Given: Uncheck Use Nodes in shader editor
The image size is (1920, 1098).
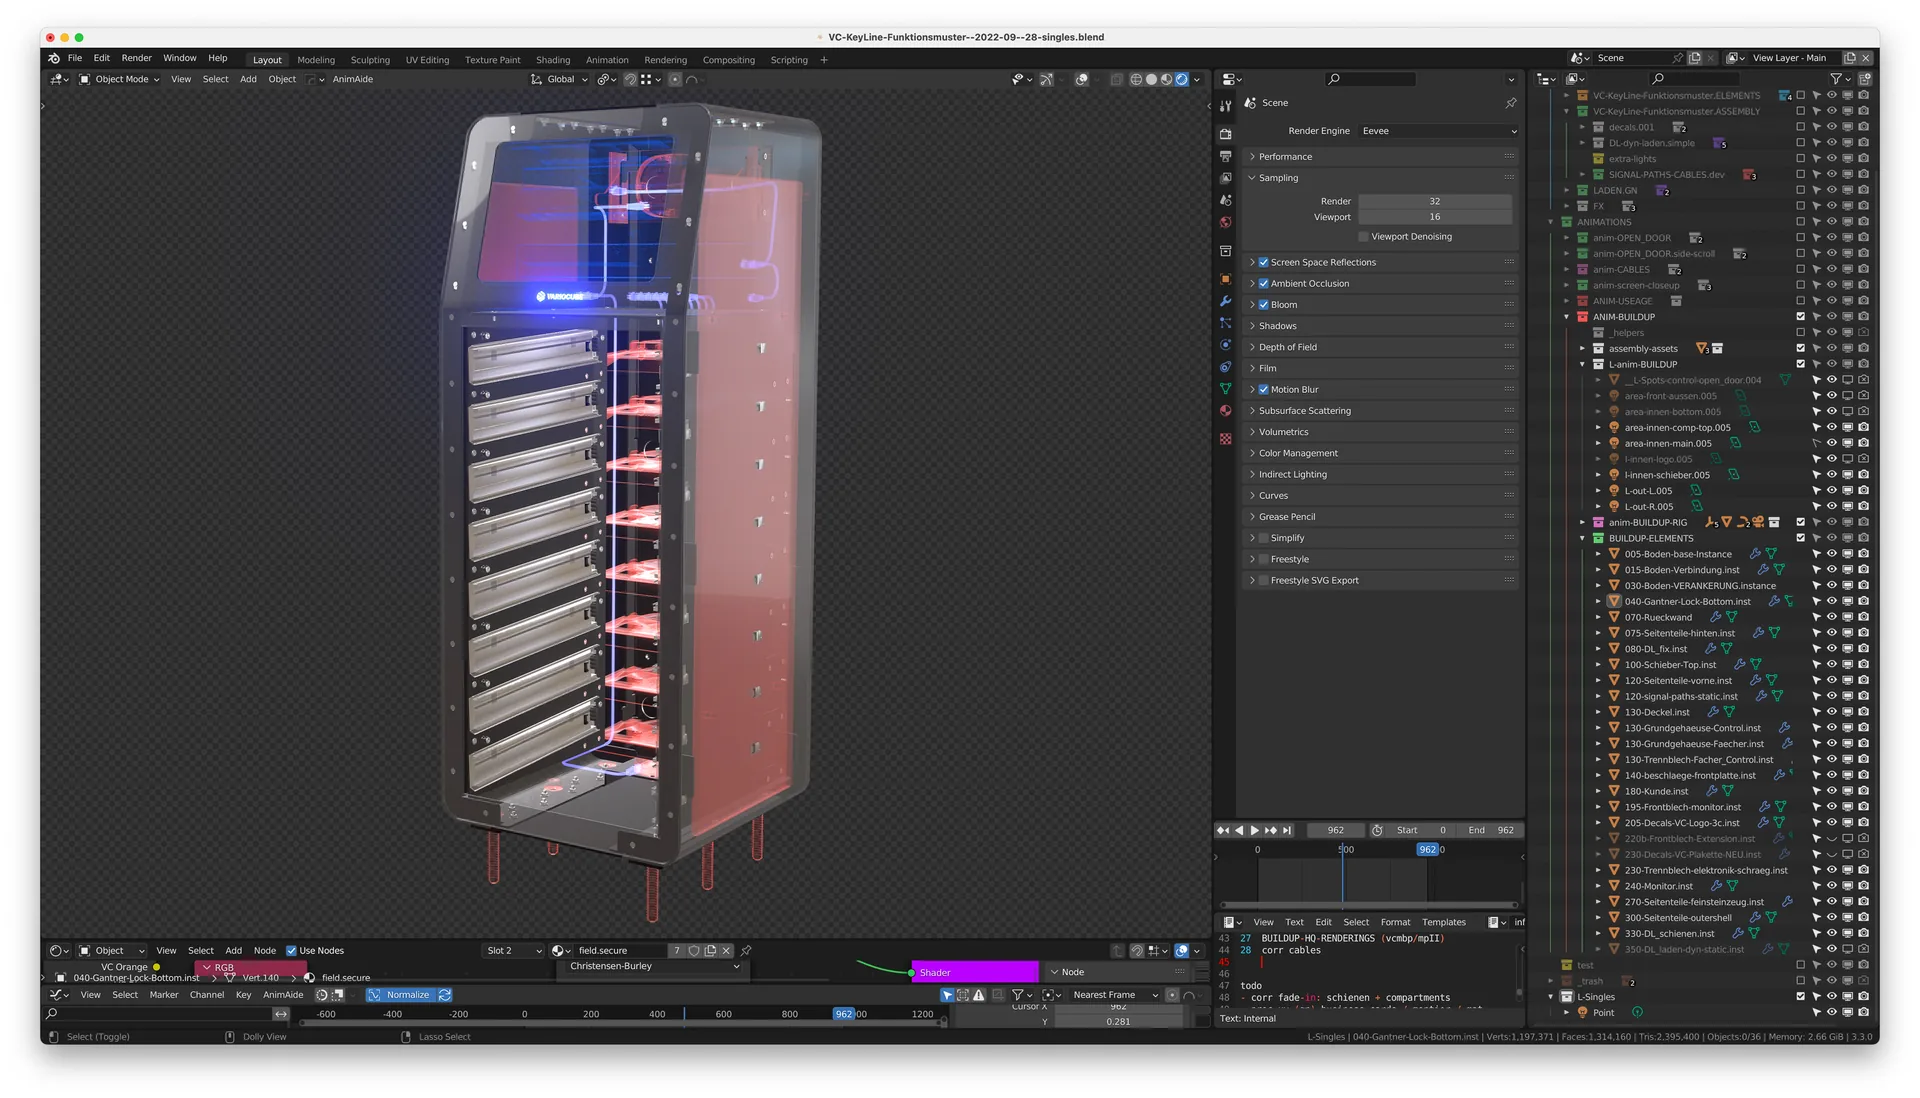Looking at the screenshot, I should [291, 951].
